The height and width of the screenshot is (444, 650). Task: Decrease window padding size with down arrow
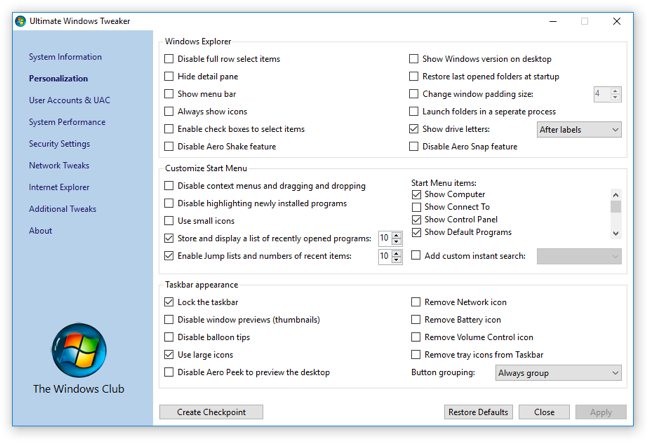(x=616, y=97)
